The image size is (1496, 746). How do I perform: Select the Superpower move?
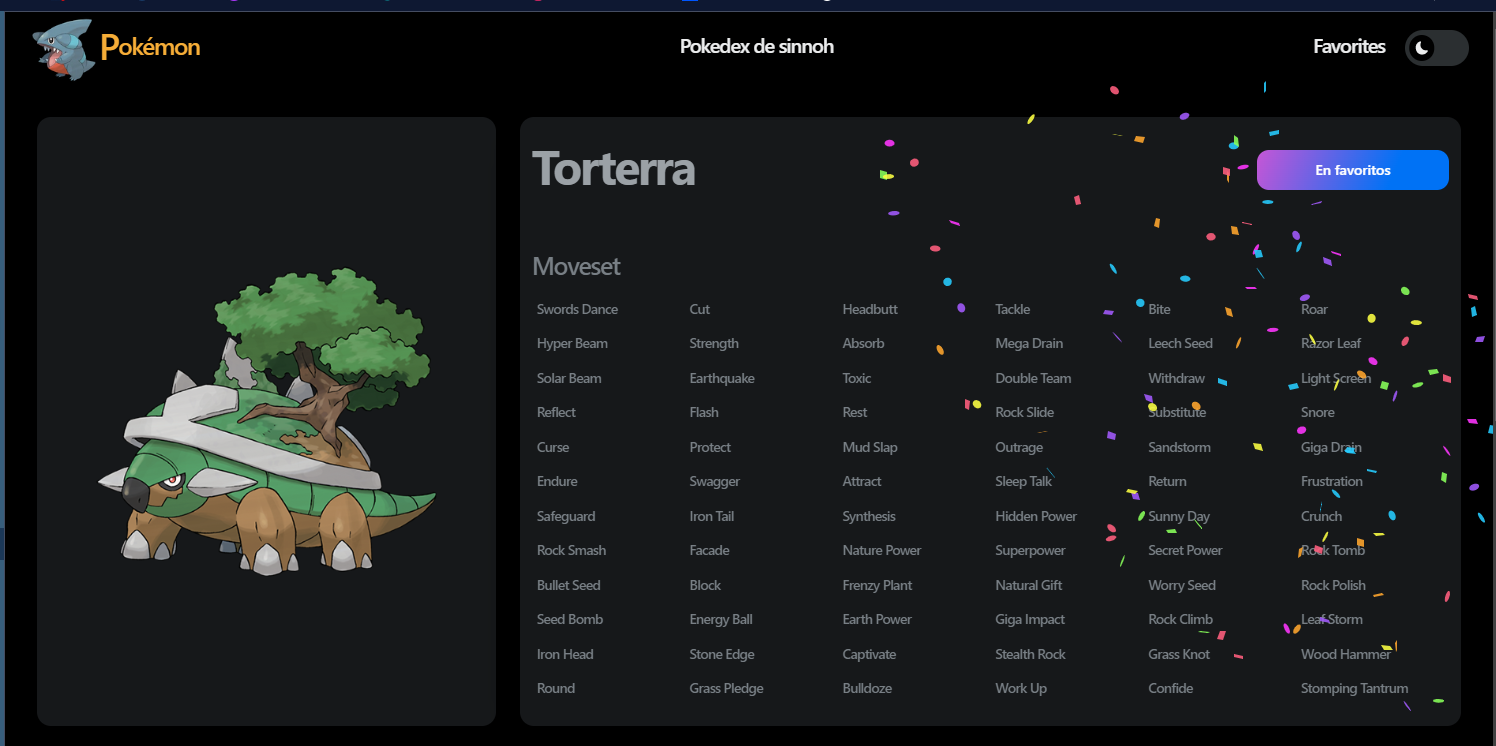[x=1030, y=550]
